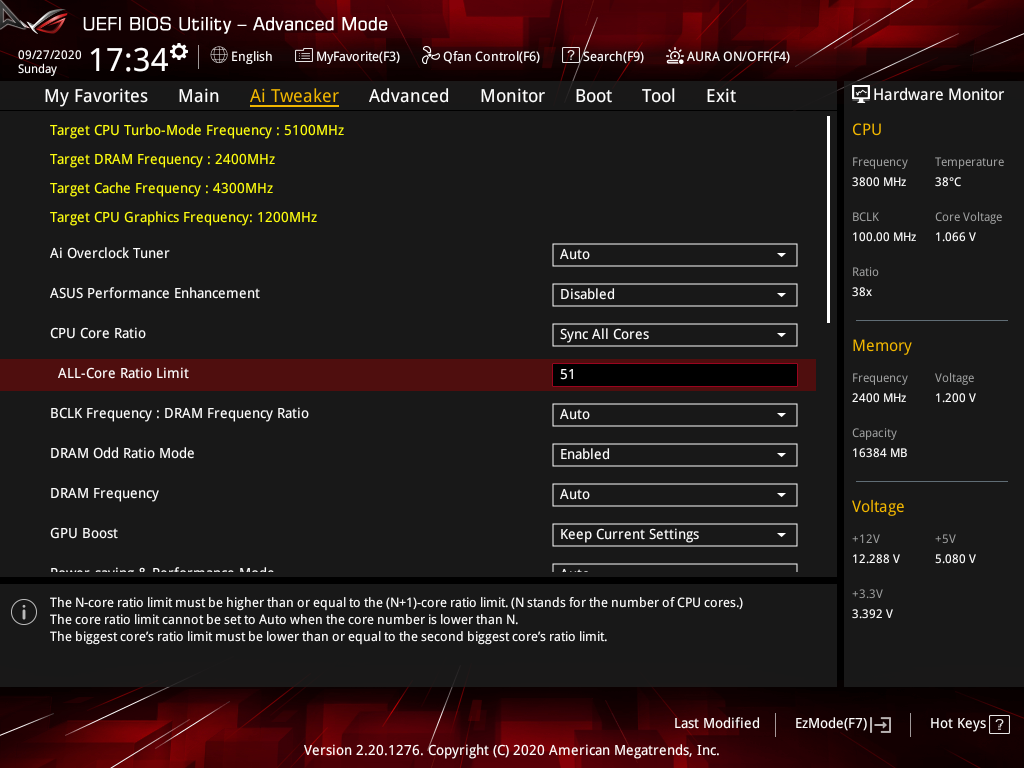Click the MyFavorite list icon

304,56
